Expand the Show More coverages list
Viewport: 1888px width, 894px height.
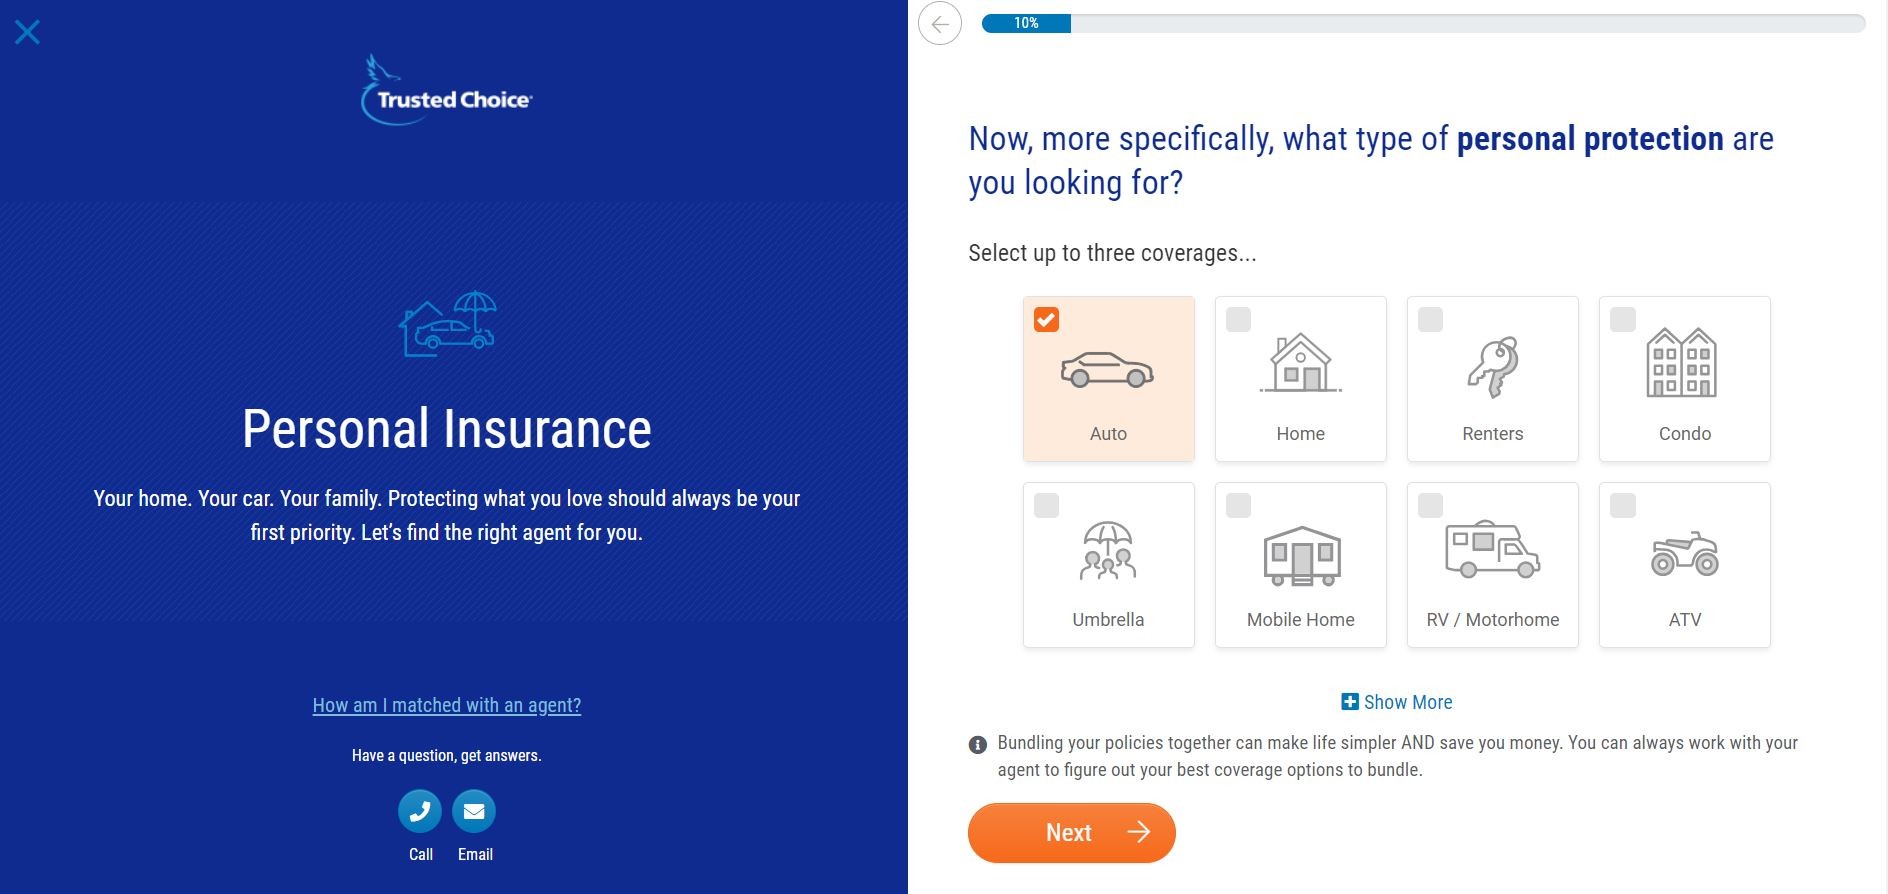click(1397, 702)
